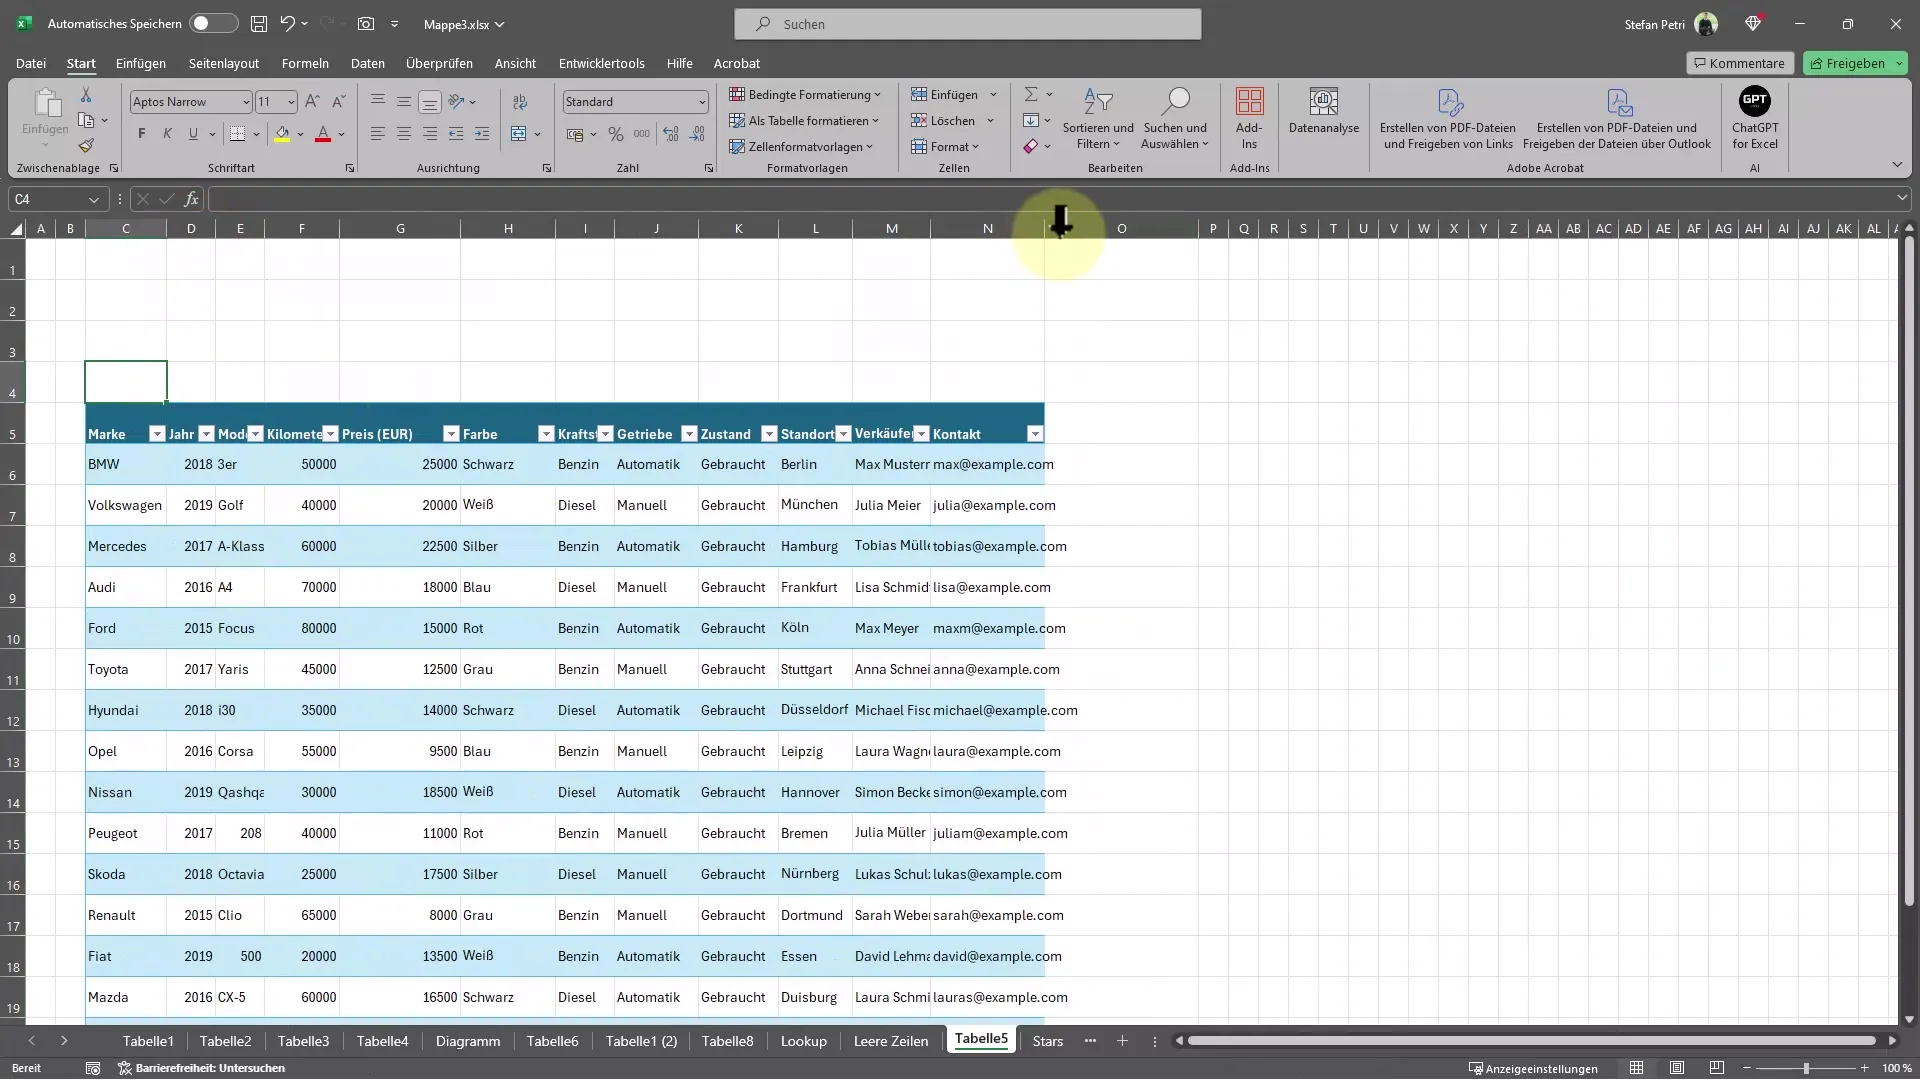1920x1080 pixels.
Task: Toggle Automatisches Speichern switch
Action: [210, 22]
